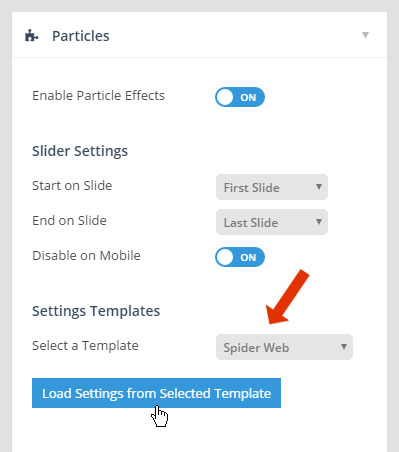Click the white knob of Particle Effects toggle

coord(225,97)
